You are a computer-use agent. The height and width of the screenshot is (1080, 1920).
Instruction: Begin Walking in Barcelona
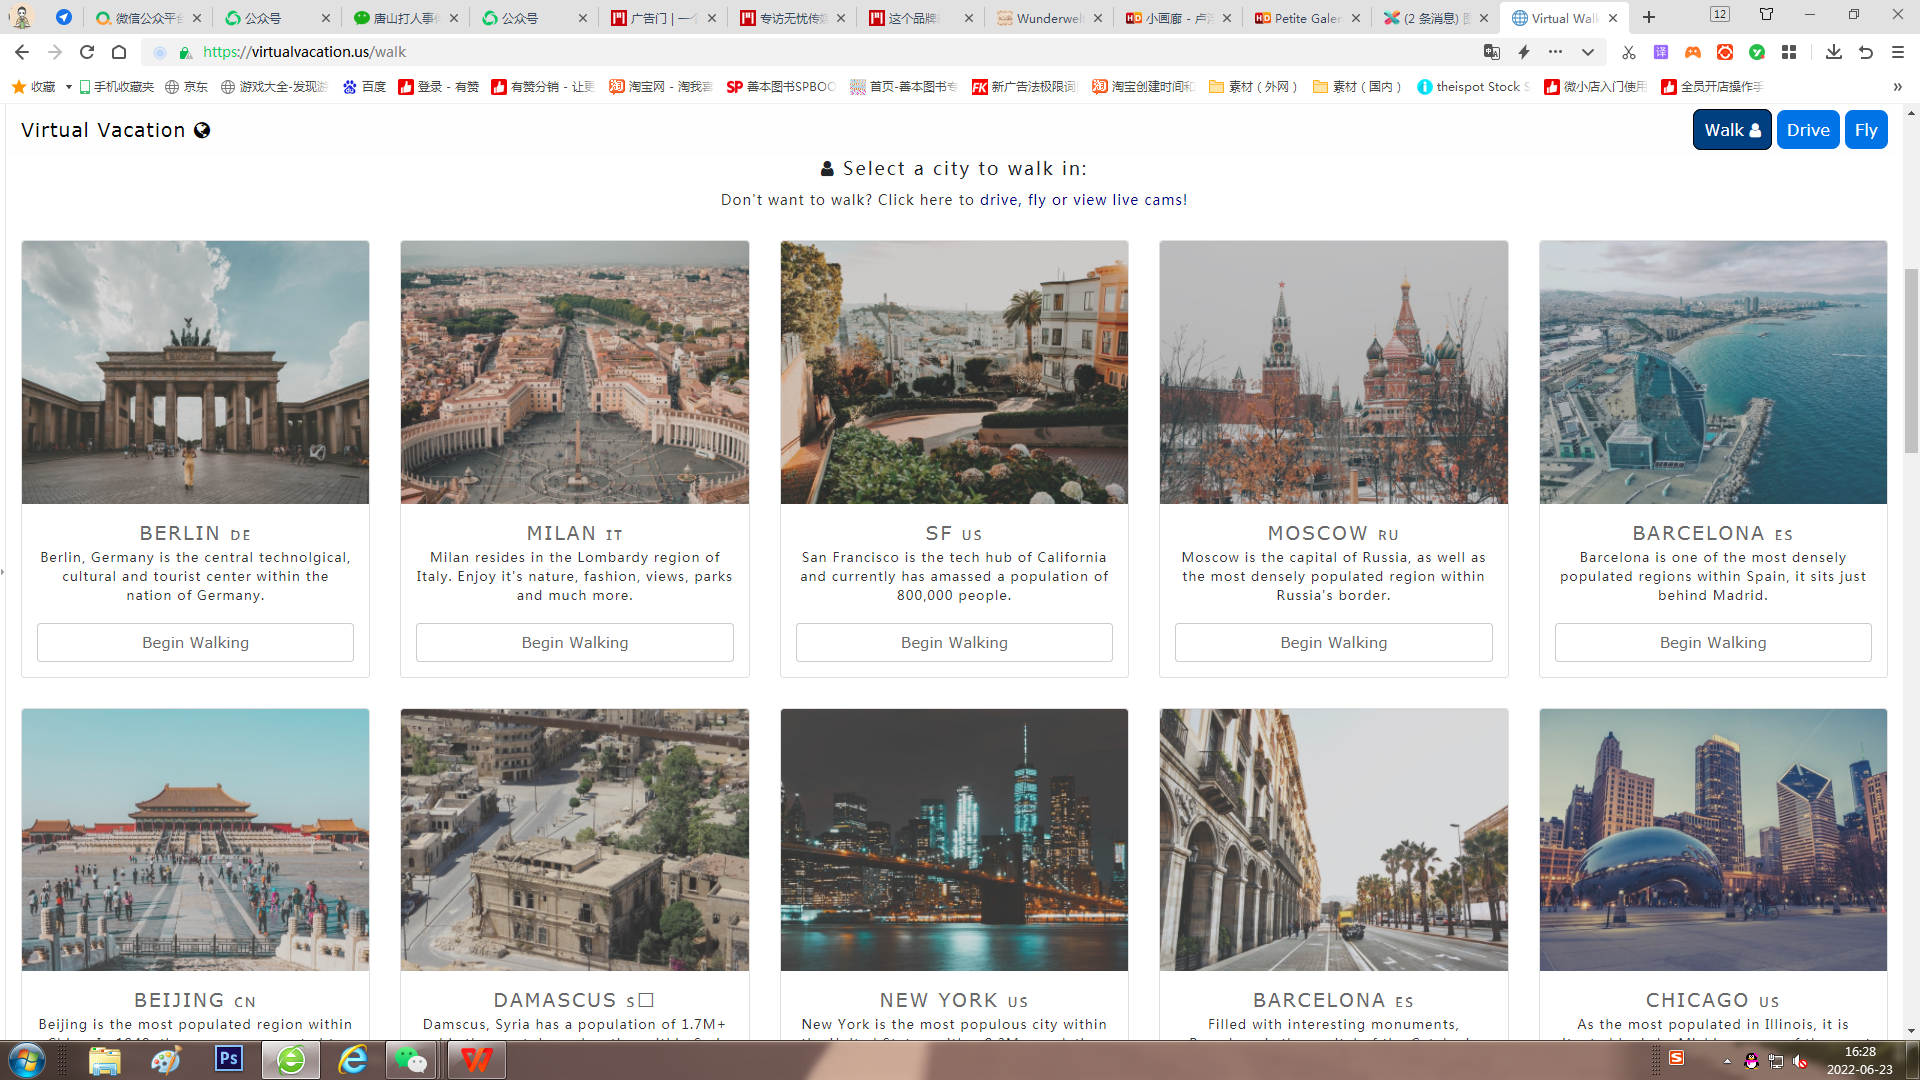(1713, 643)
